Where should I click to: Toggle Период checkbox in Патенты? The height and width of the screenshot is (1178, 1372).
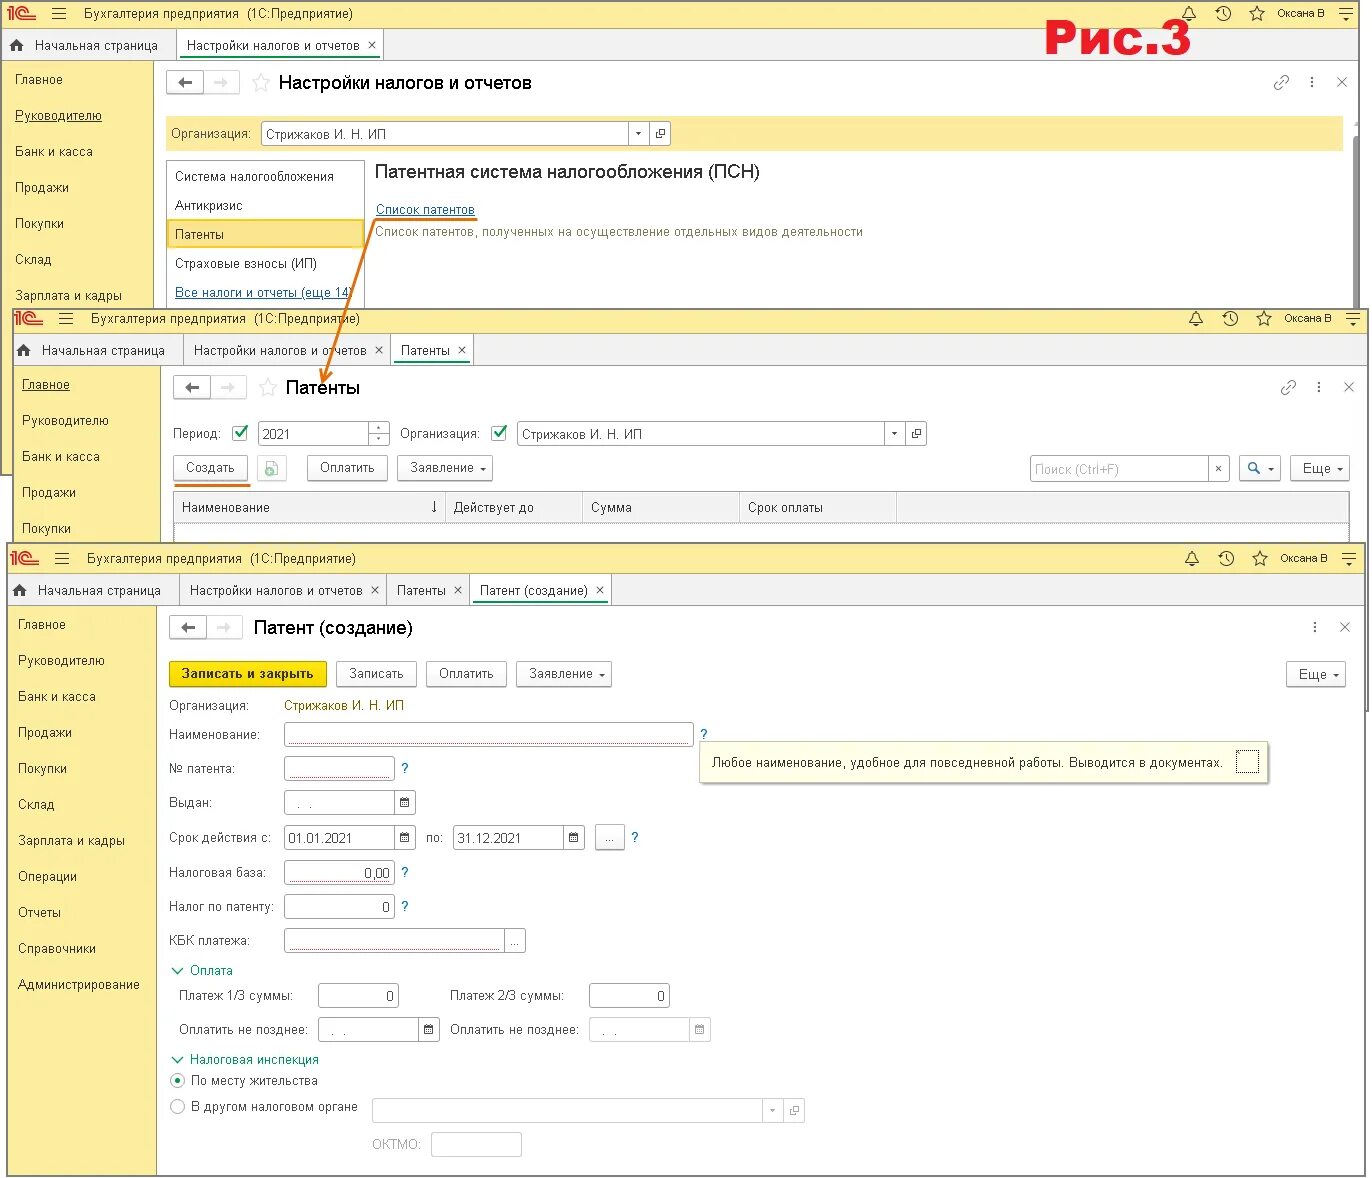[240, 433]
